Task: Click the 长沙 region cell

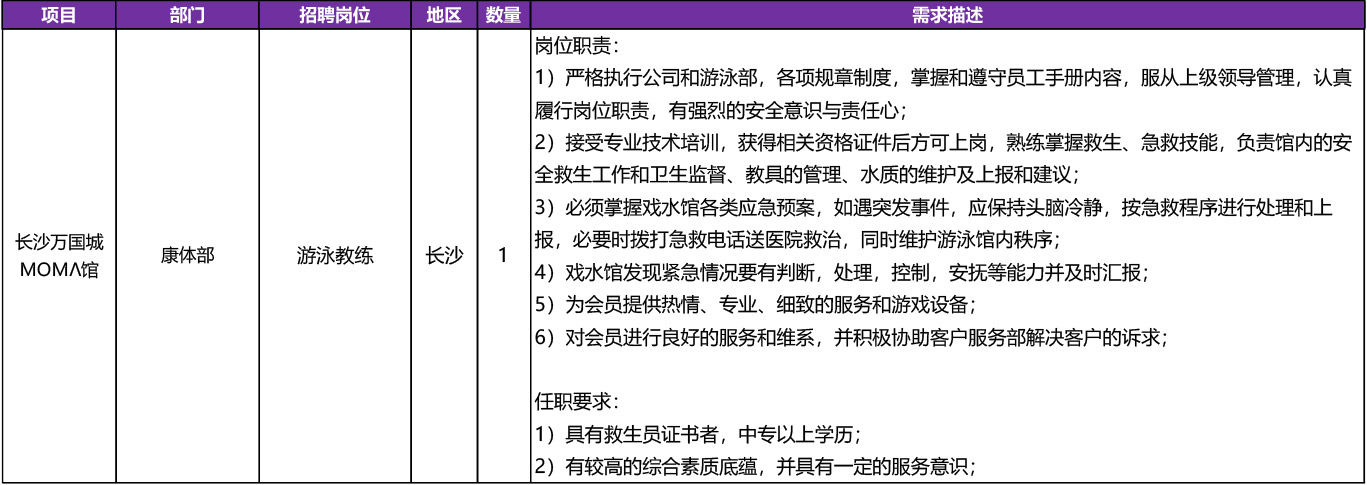Action: tap(444, 256)
